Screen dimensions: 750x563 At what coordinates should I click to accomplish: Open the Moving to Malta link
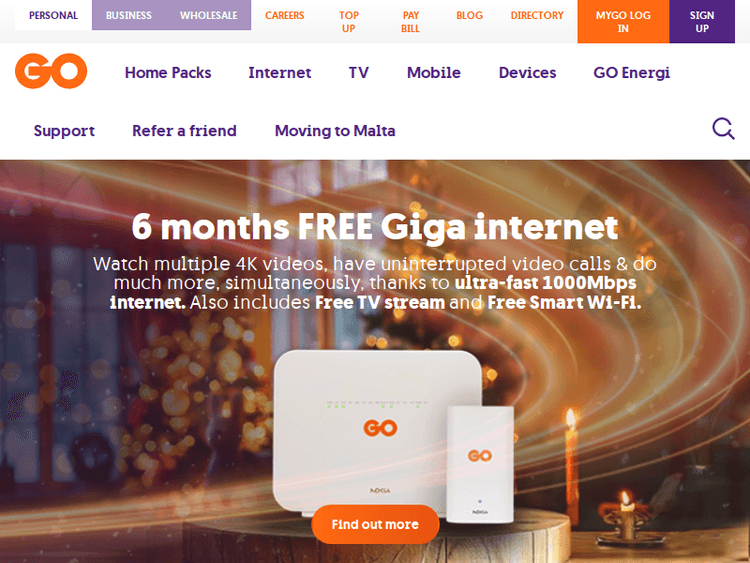point(335,131)
